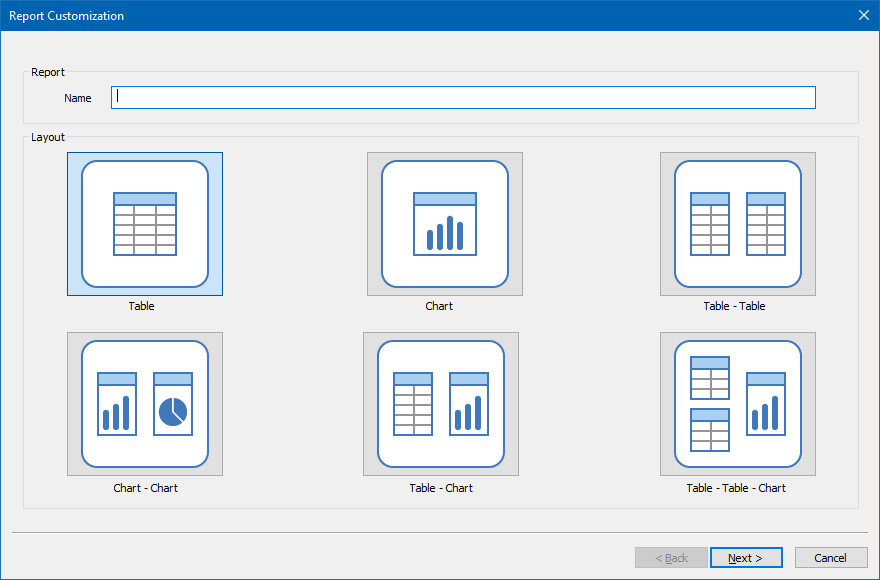This screenshot has height=580, width=880.
Task: Click the "Chart - Chart" caption
Action: (145, 488)
